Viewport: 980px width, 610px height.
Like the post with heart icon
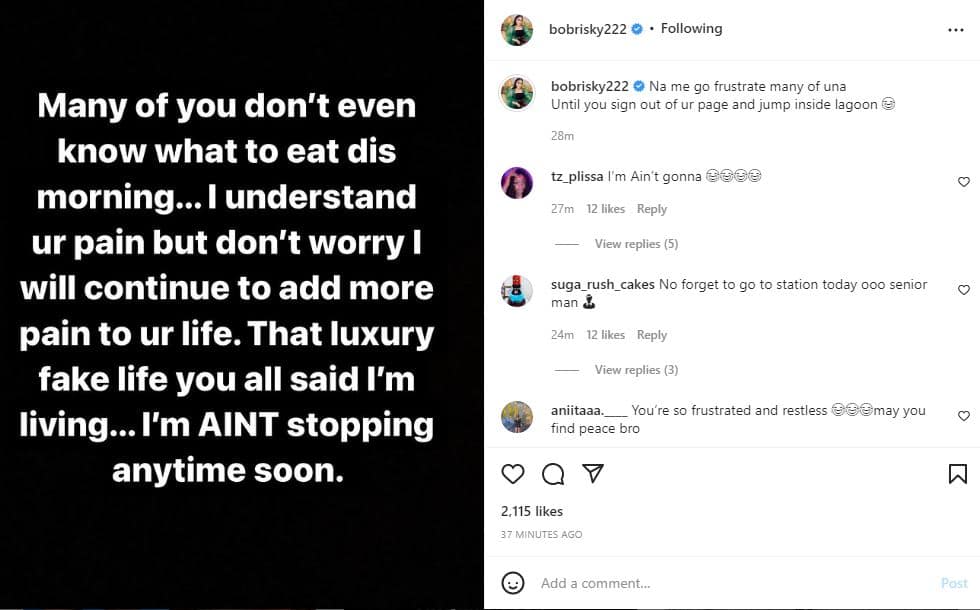click(513, 474)
